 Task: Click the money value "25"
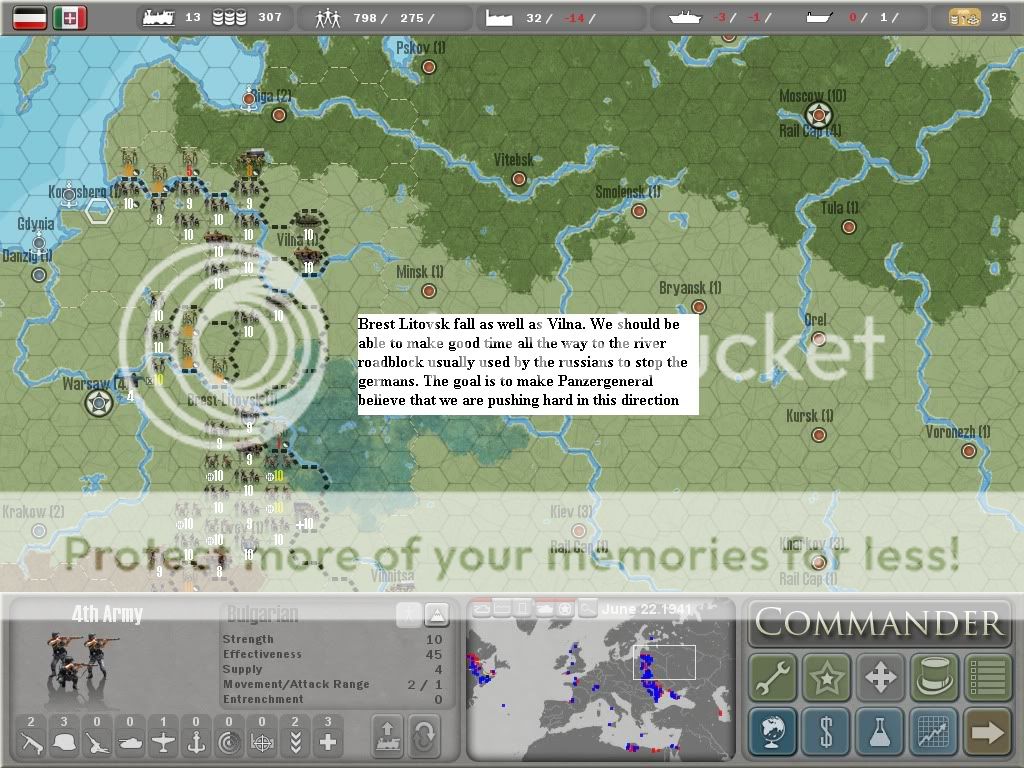(x=999, y=17)
